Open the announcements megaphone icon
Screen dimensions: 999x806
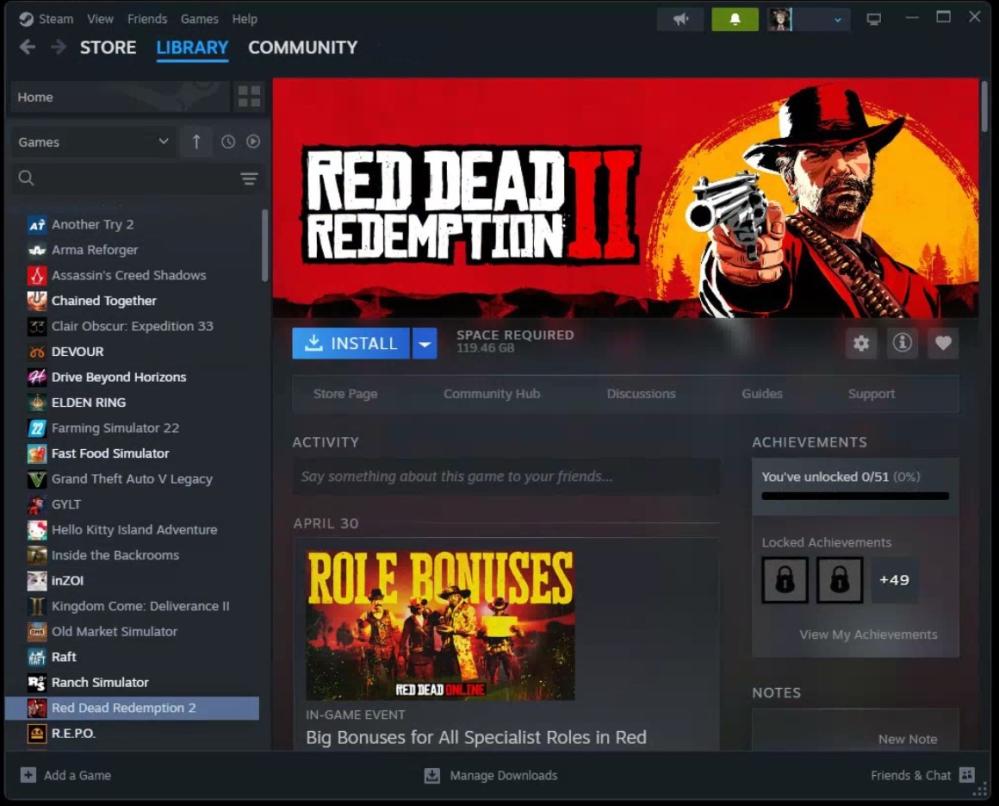(680, 20)
